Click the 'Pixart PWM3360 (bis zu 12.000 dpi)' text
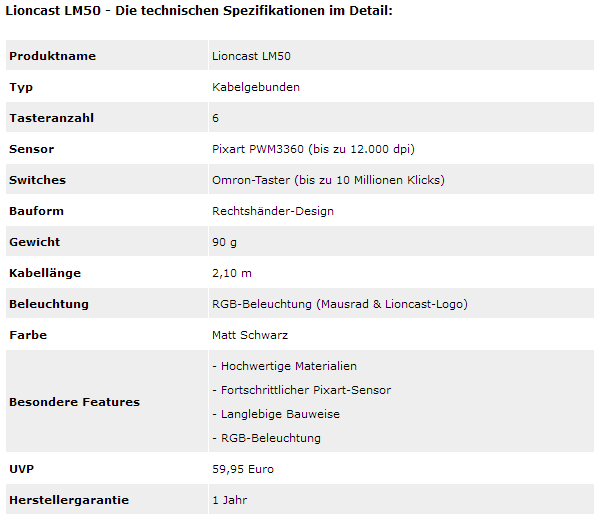 click(x=313, y=149)
